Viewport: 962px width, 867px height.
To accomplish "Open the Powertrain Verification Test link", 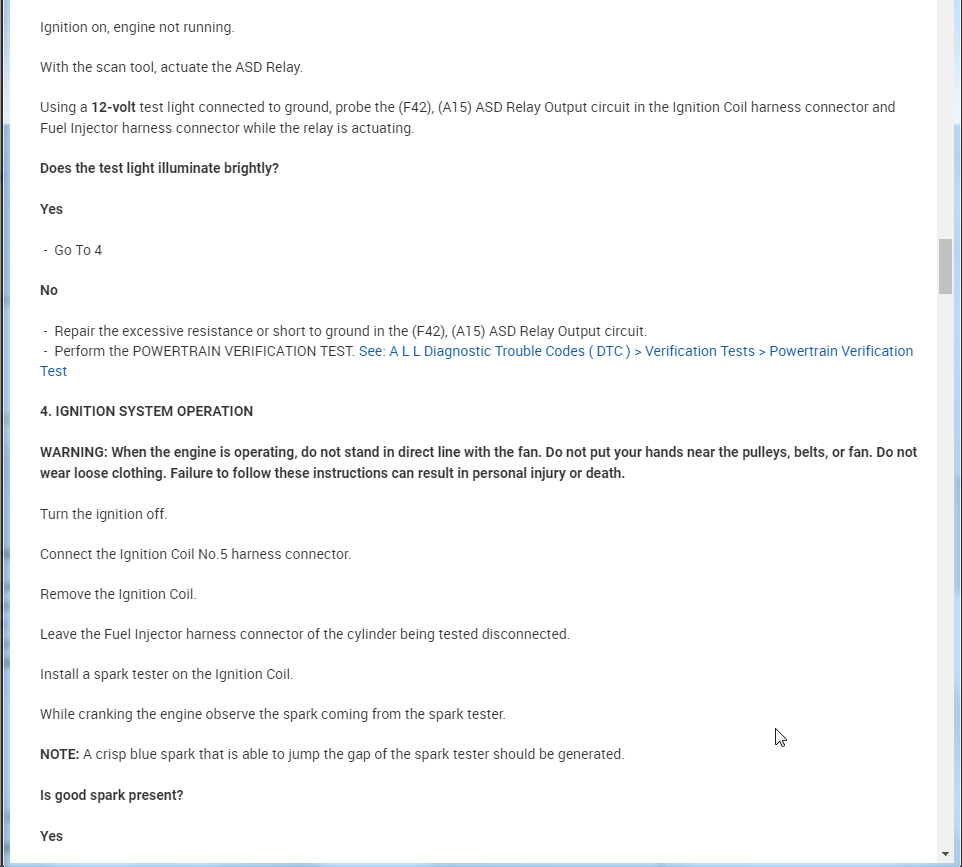I will [x=635, y=351].
